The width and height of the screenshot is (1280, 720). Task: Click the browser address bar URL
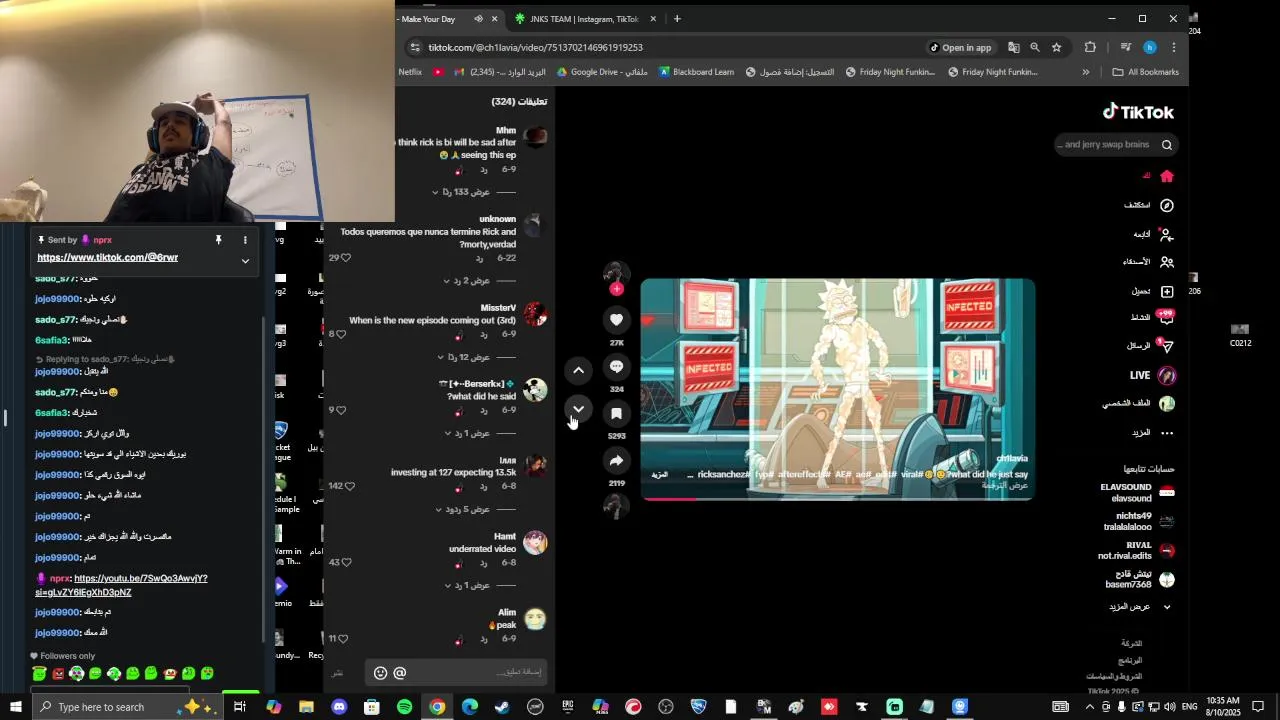pyautogui.click(x=535, y=47)
